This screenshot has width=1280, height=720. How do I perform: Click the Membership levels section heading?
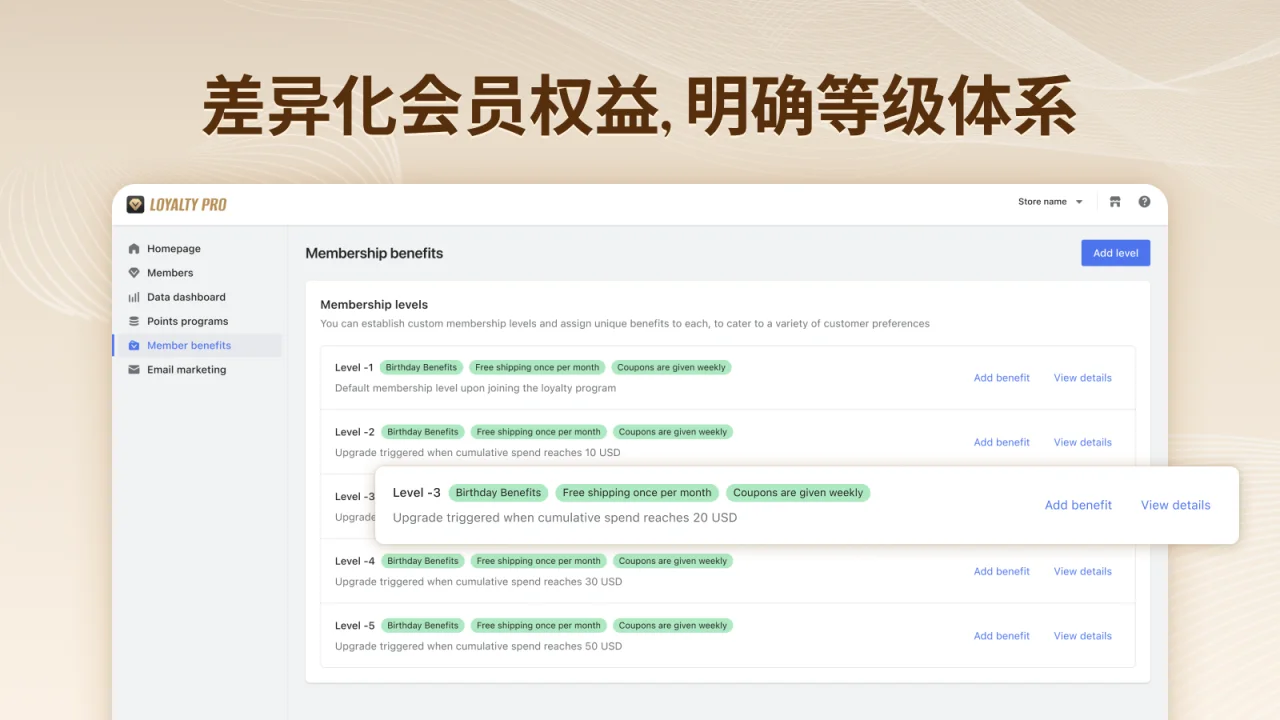click(x=374, y=305)
